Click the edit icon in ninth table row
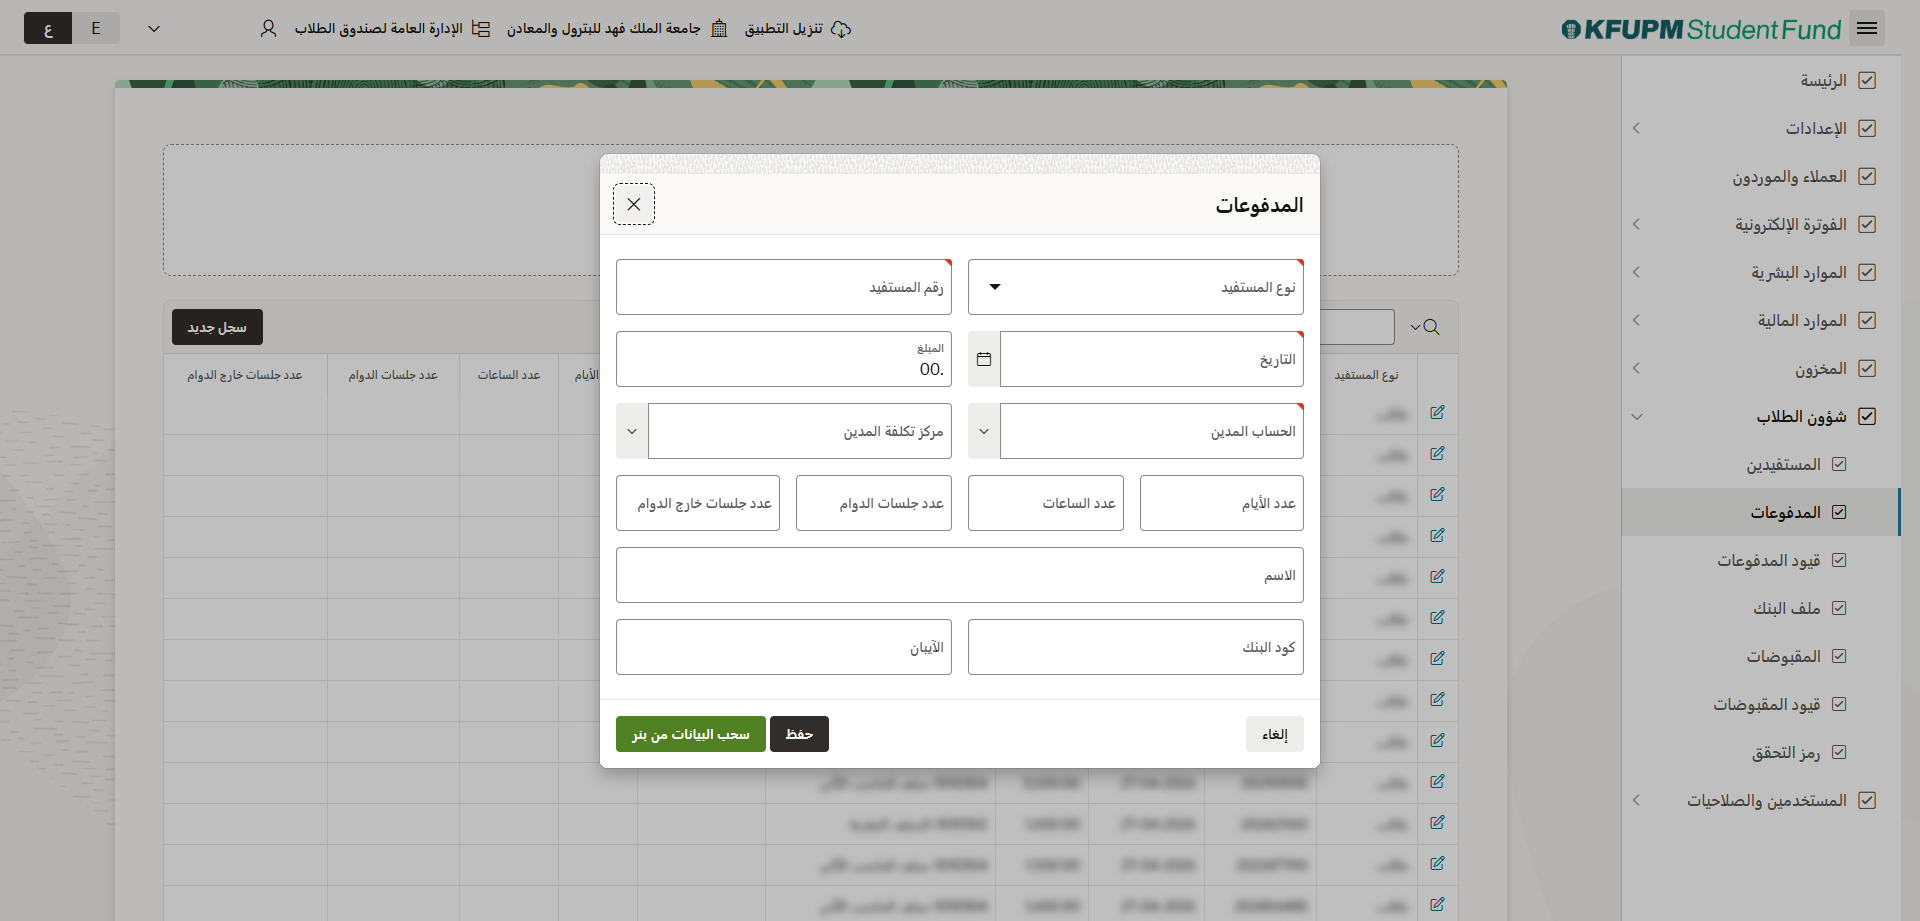Viewport: 1920px width, 921px height. click(1437, 740)
